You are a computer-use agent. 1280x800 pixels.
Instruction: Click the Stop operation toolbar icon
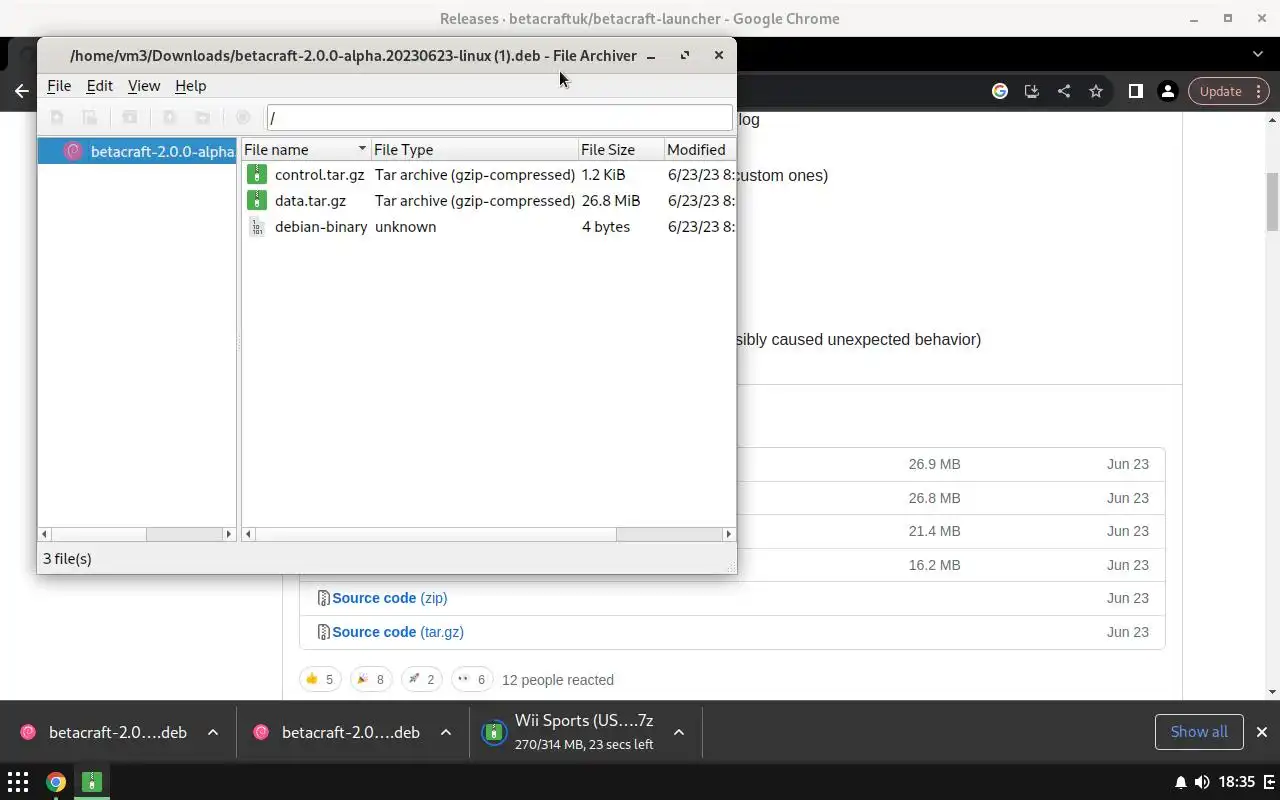coord(243,117)
